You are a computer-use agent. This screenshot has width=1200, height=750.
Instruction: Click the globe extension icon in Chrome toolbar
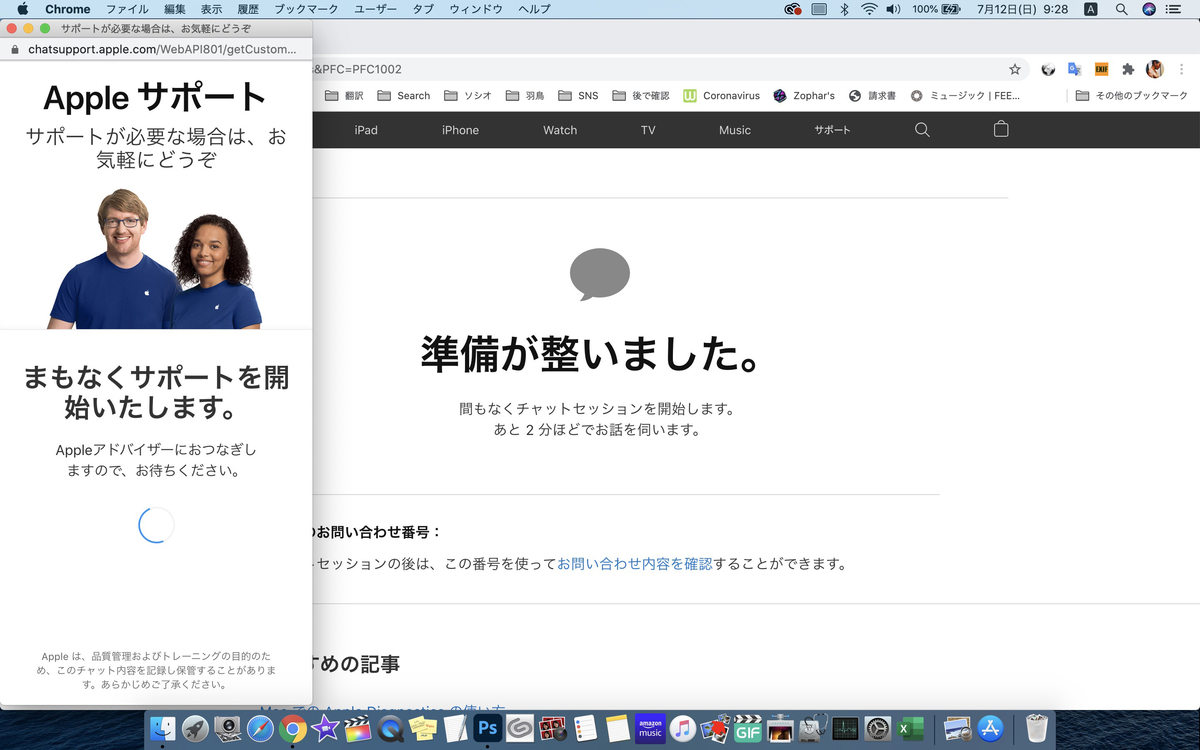[x=1048, y=69]
